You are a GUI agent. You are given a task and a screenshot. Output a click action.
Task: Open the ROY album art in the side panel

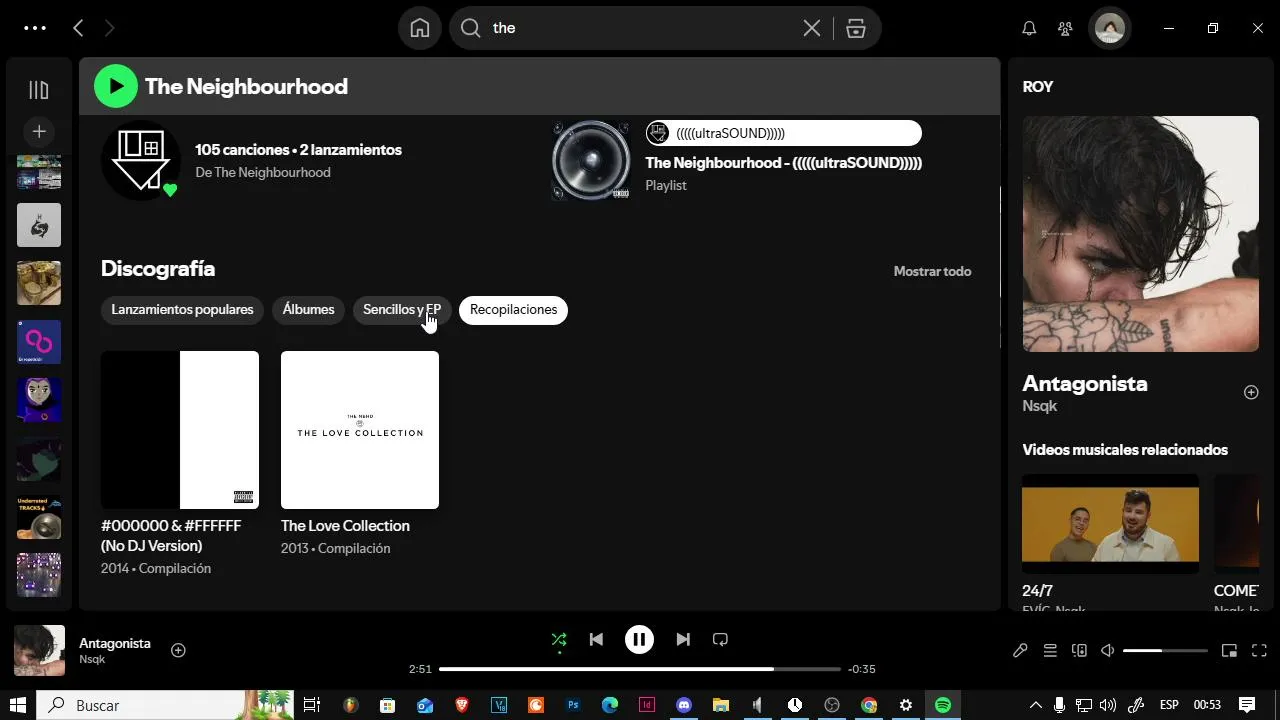point(1141,234)
